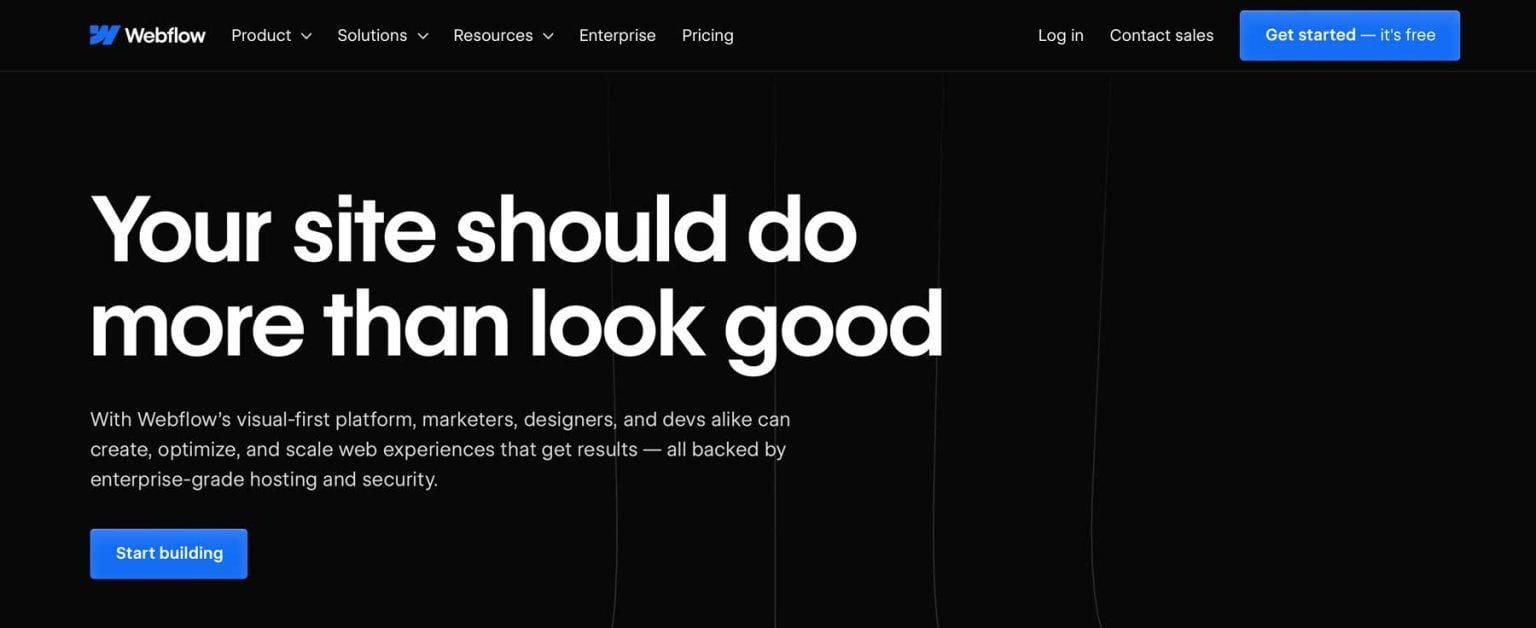Click 'it's free' portion of signup button
This screenshot has width=1536, height=628.
(1407, 35)
